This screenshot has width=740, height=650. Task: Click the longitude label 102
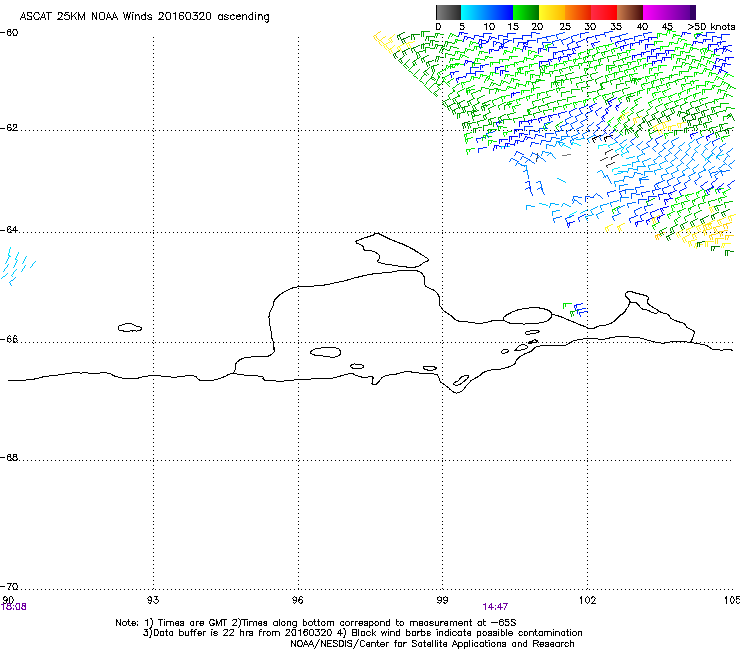click(587, 600)
